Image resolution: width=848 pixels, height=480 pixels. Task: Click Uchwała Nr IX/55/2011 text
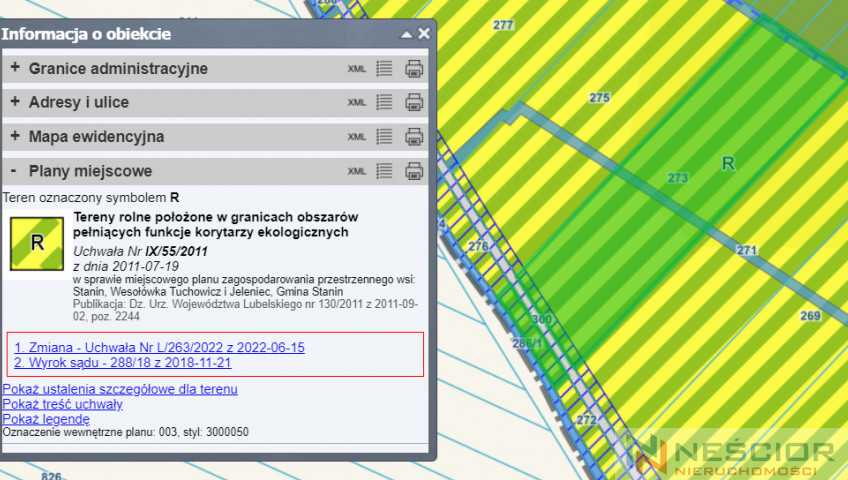pos(140,251)
